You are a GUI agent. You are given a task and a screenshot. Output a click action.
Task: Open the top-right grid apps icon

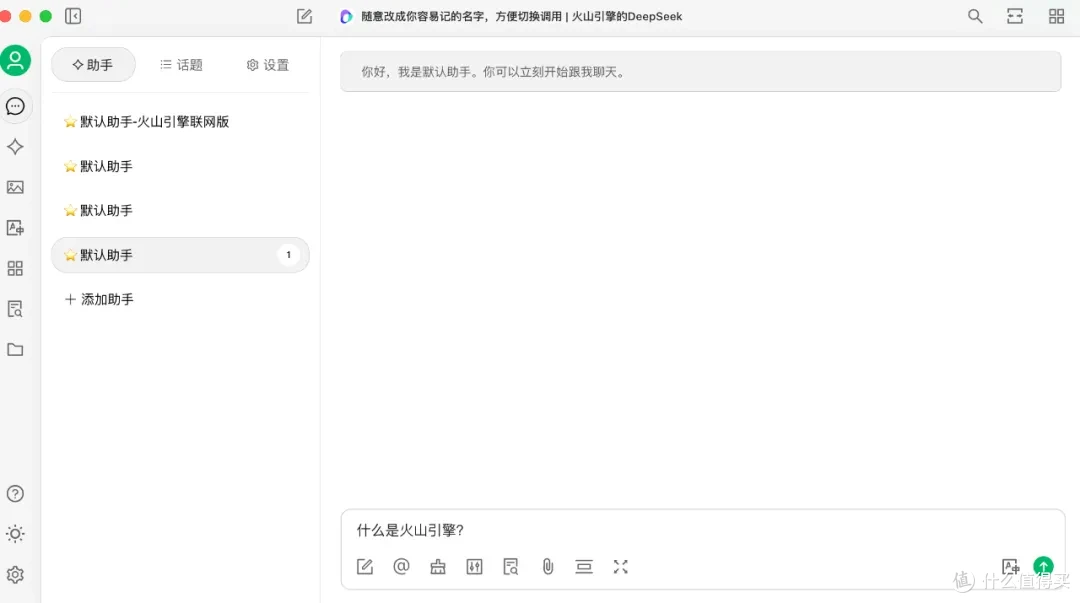coord(1057,16)
